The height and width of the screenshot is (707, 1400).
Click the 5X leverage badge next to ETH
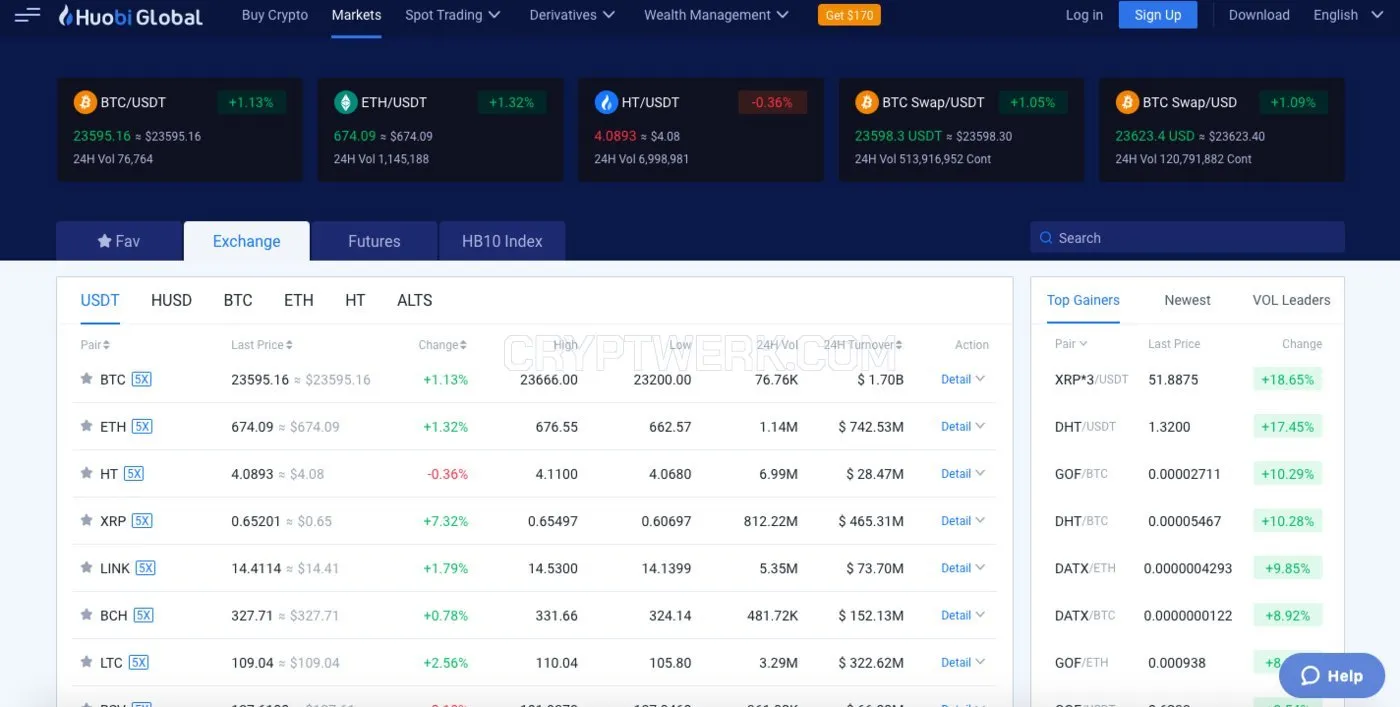click(142, 426)
